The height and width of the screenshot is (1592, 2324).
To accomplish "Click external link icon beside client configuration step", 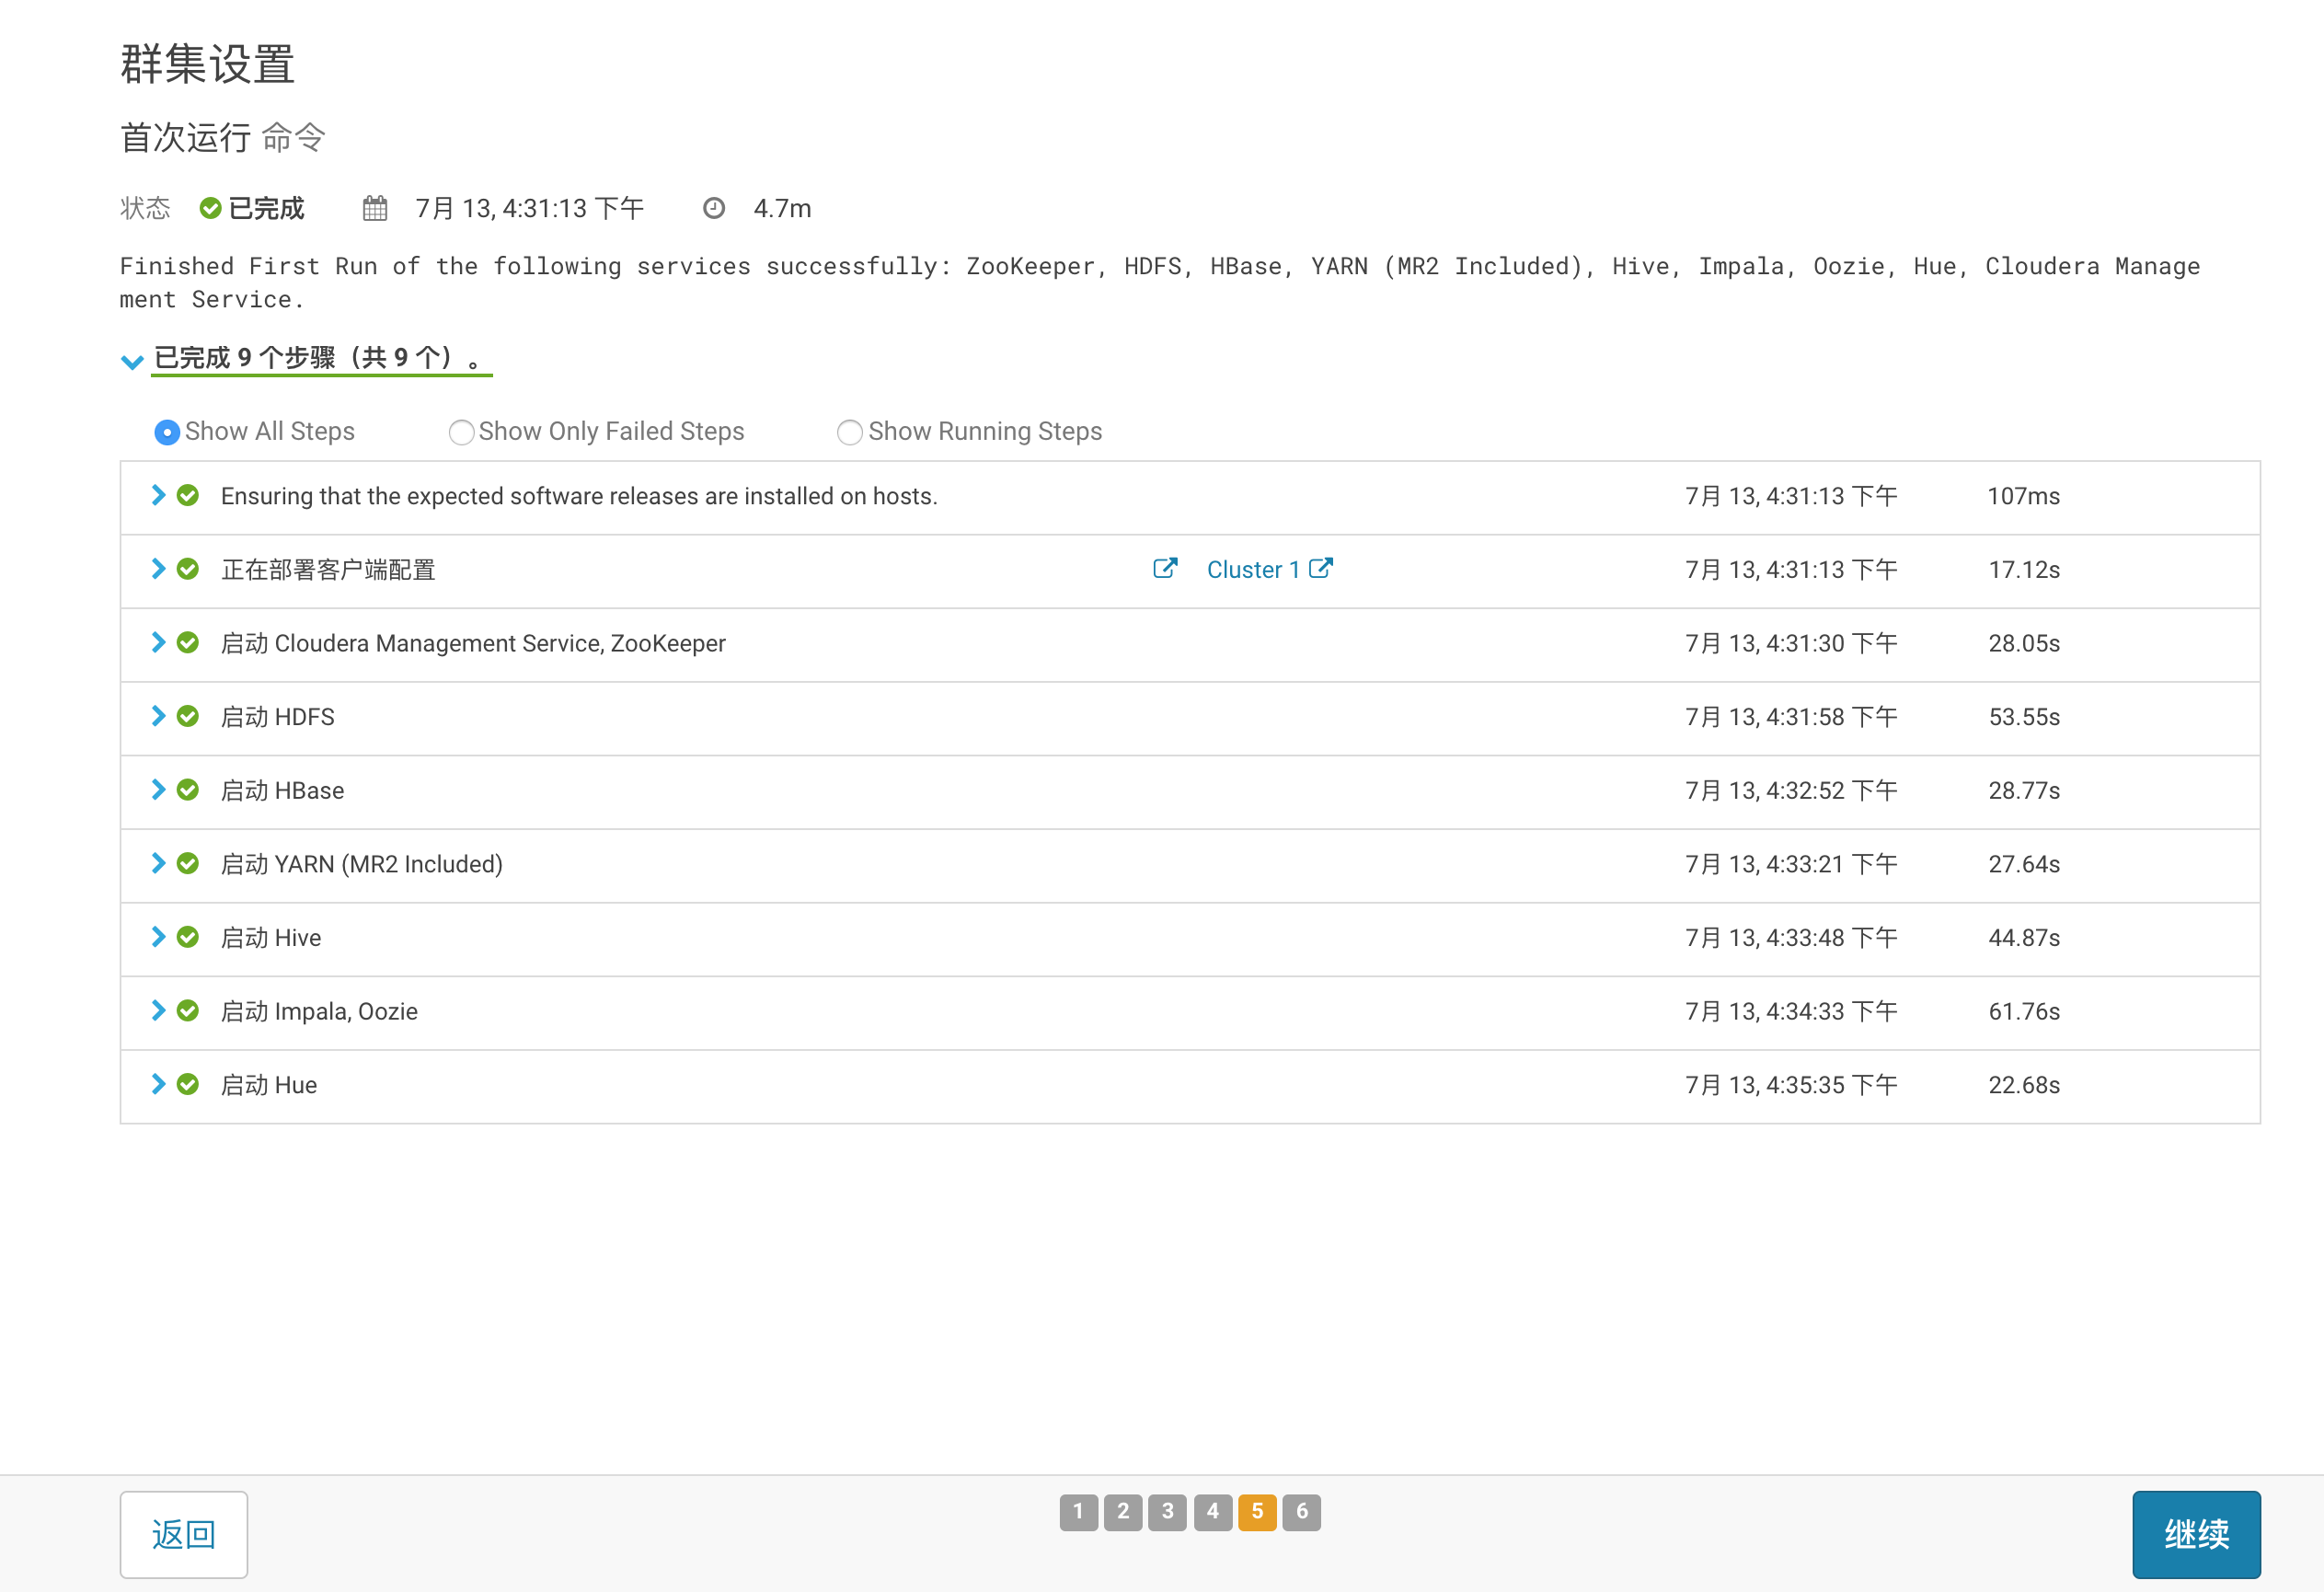I will 1164,569.
